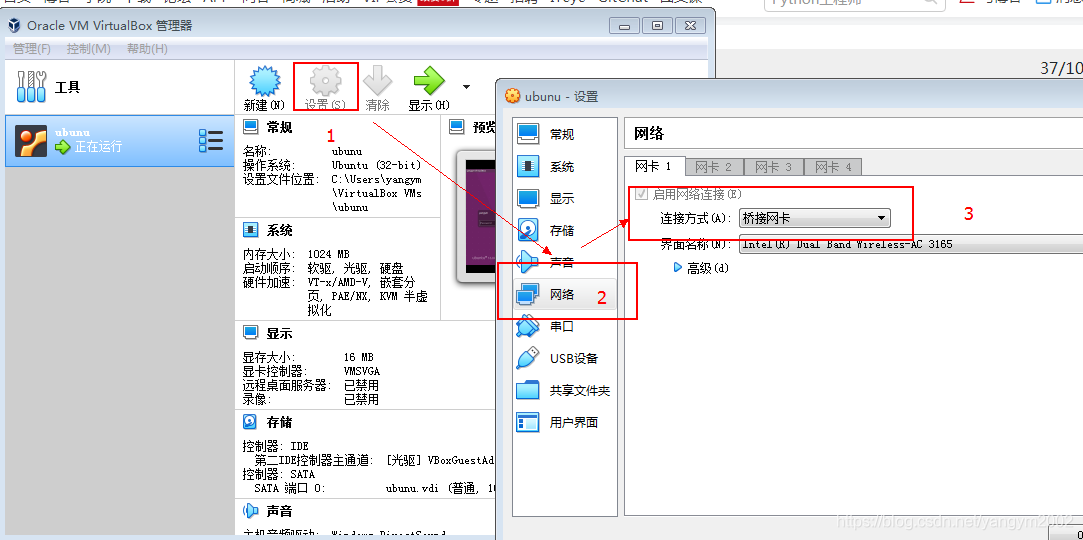Click 操作系统 value Ubuntu (32-bit)
This screenshot has width=1083, height=540.
(x=374, y=166)
